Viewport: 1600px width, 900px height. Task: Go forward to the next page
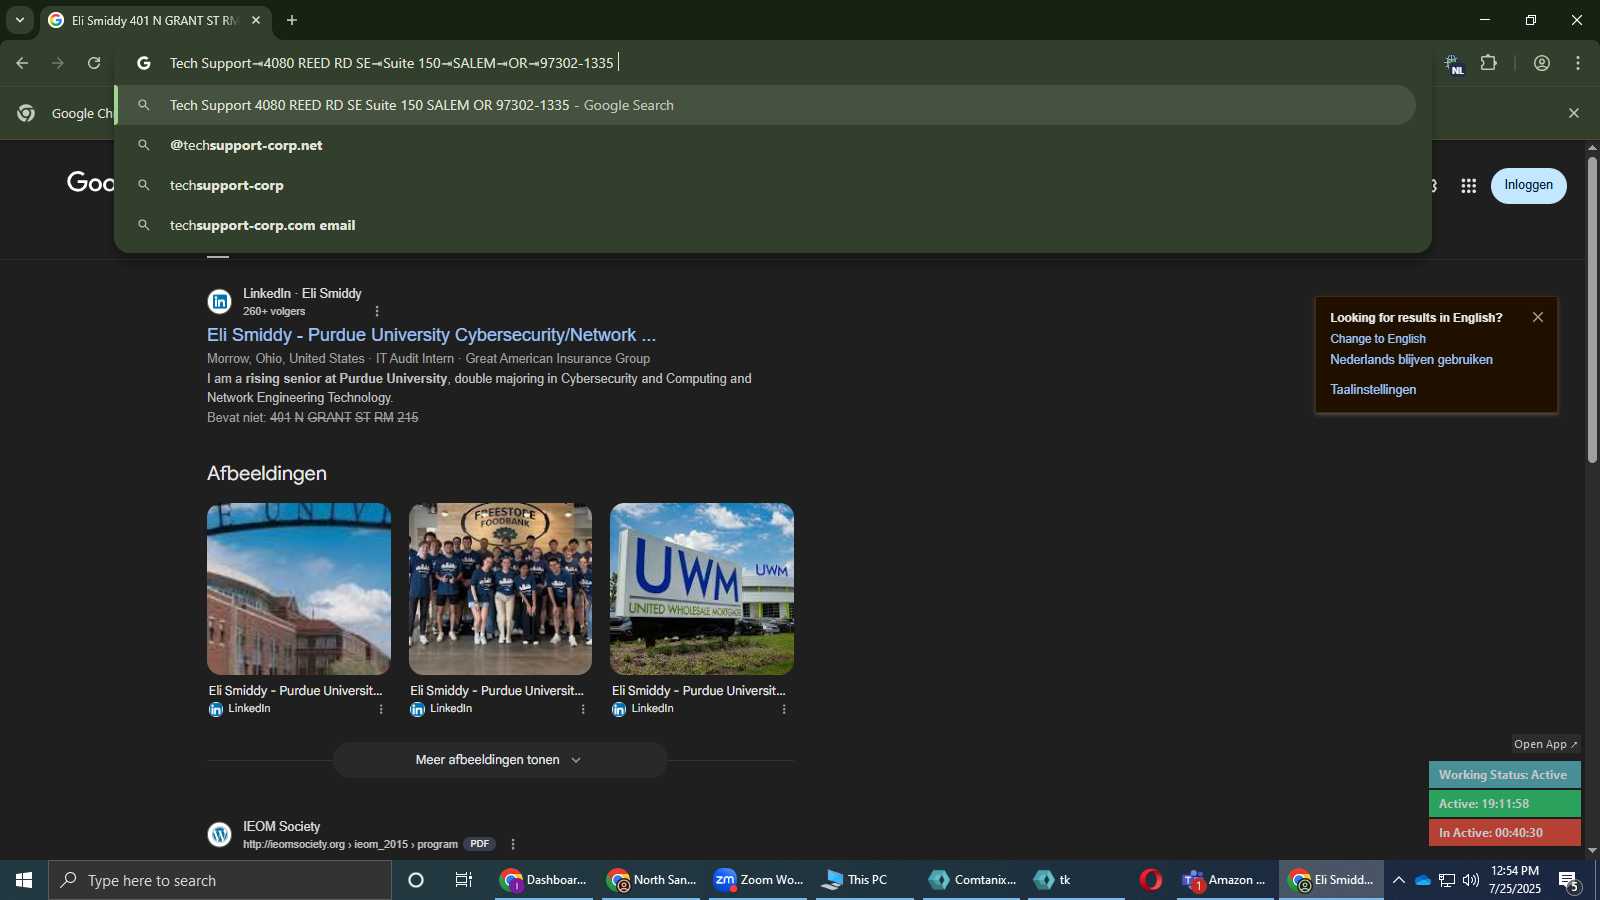(x=58, y=63)
